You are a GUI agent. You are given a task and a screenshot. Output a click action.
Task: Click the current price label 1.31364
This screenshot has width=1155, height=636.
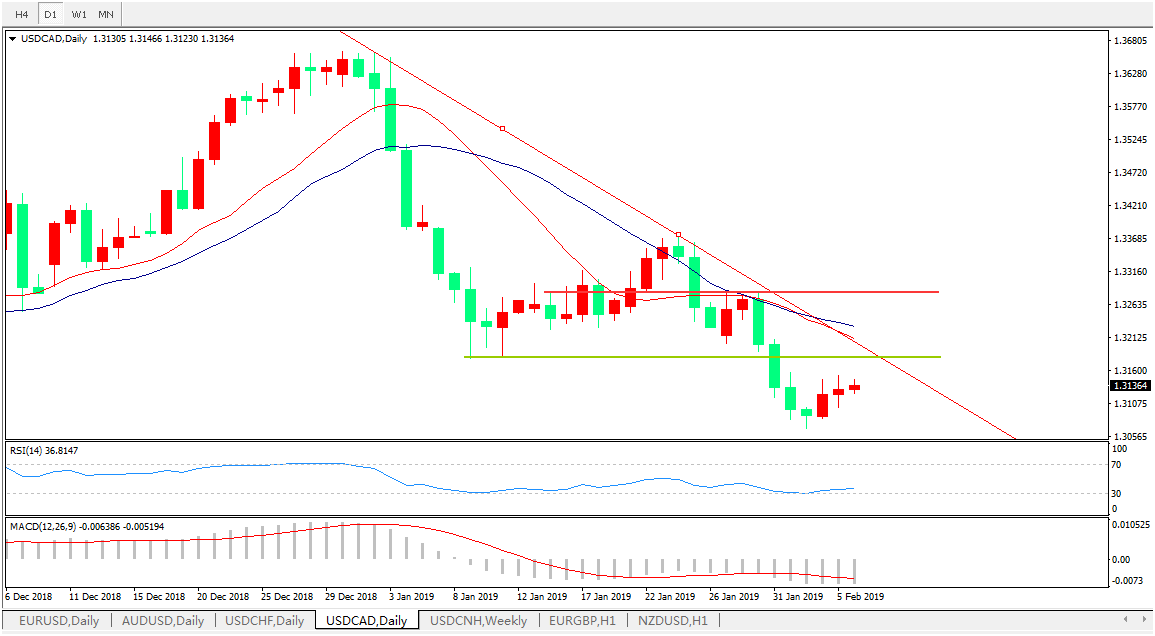(1130, 386)
